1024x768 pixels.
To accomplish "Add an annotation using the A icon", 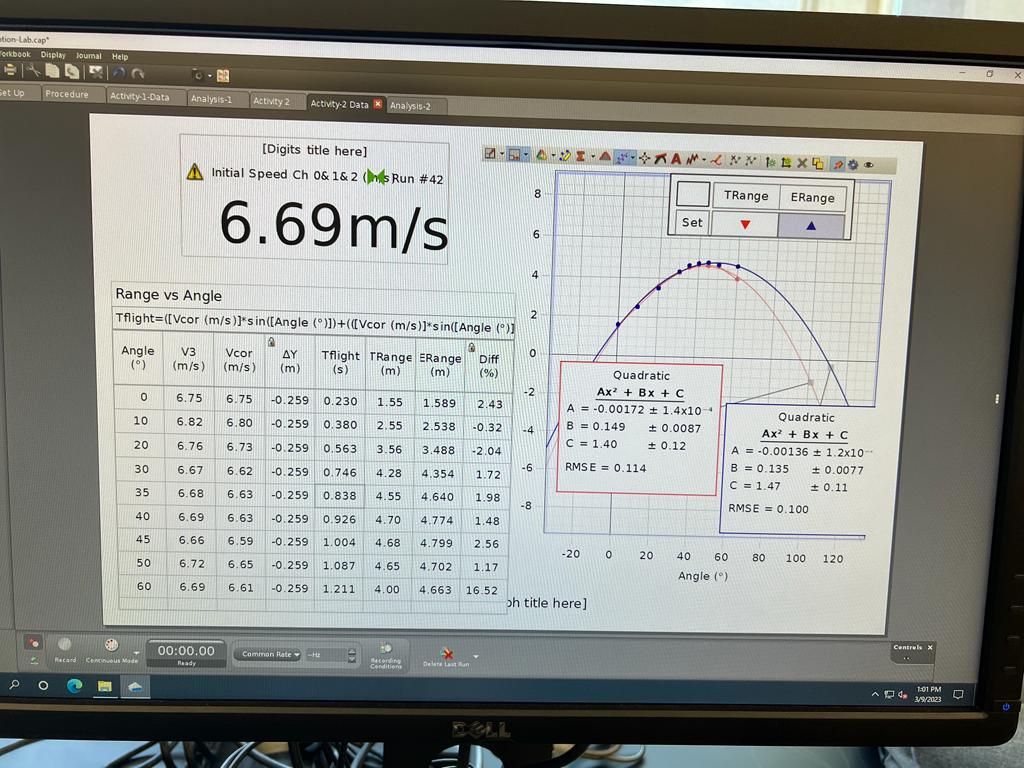I will (x=676, y=156).
